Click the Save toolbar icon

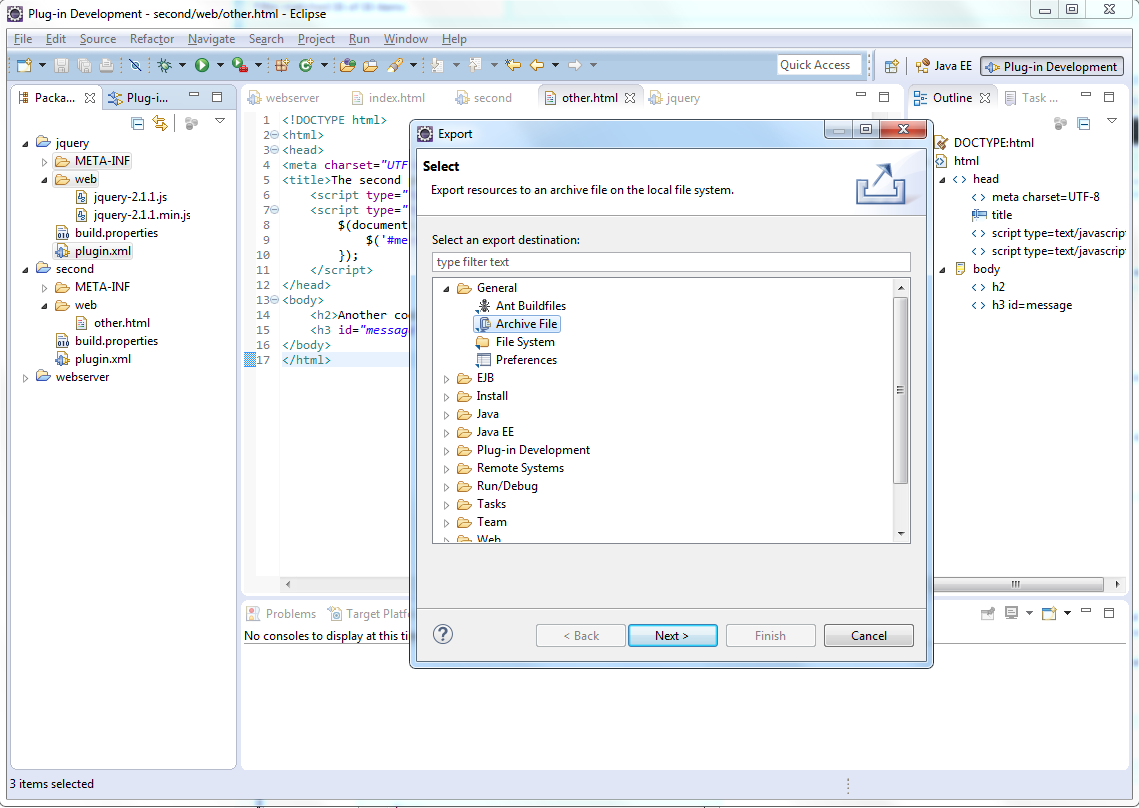62,65
